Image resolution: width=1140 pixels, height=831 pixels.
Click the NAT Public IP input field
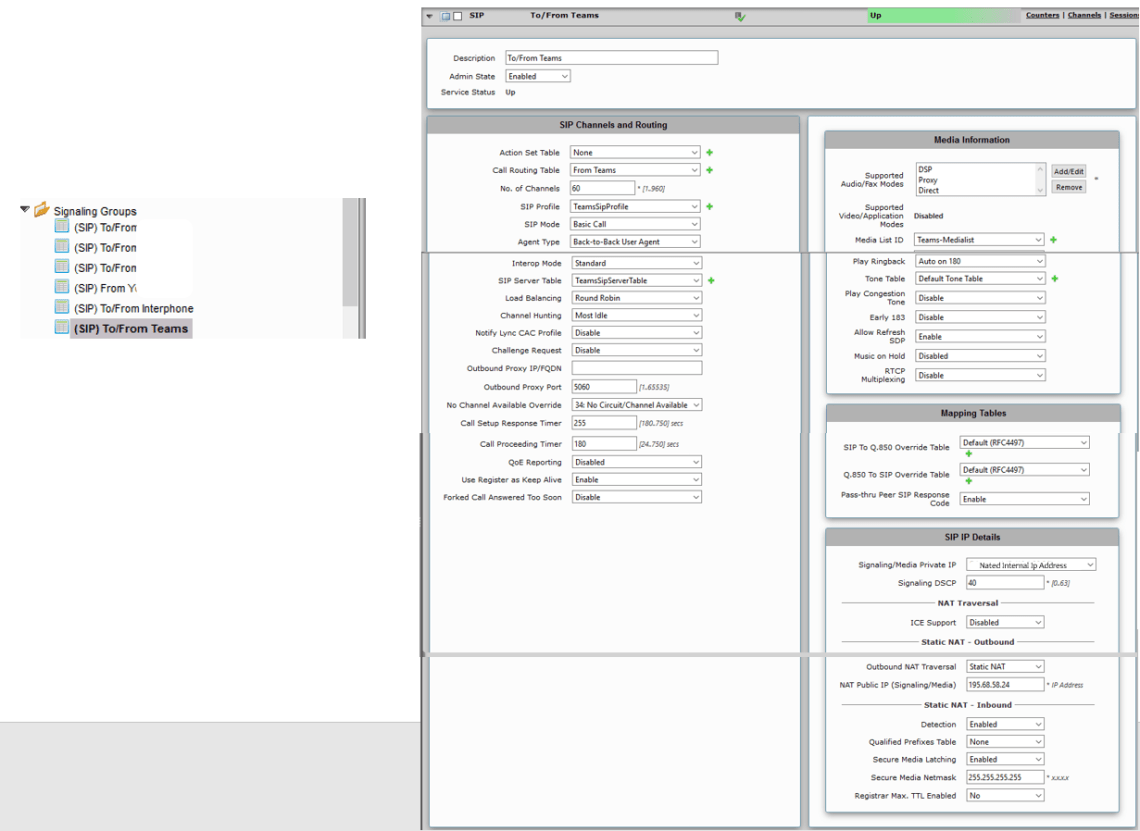(x=1004, y=685)
